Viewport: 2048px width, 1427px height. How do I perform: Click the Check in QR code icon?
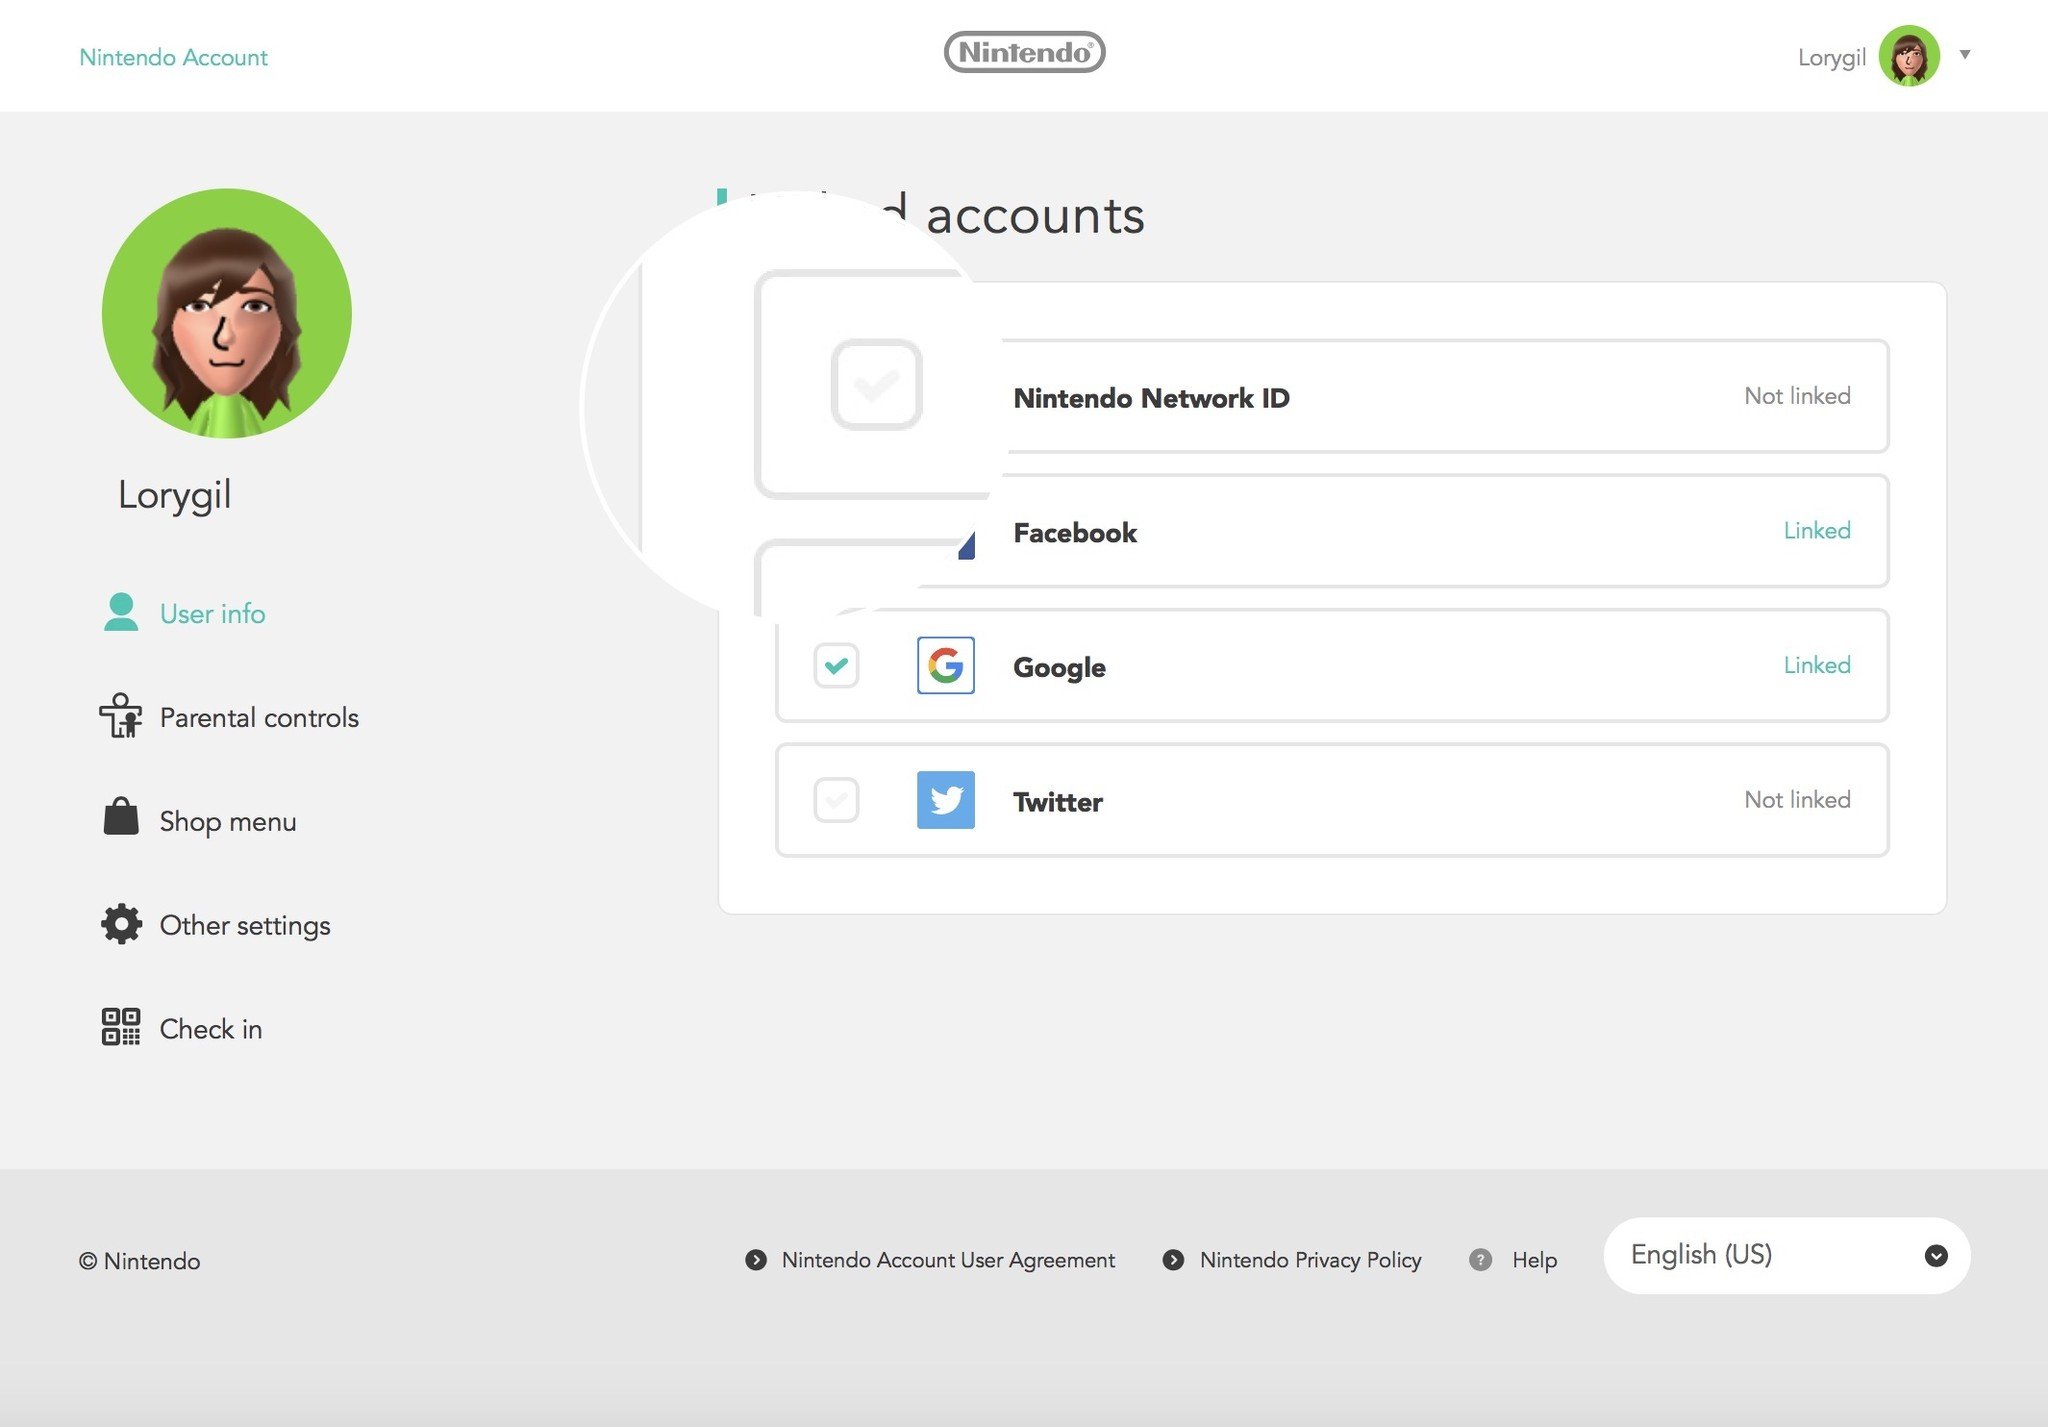click(120, 1024)
